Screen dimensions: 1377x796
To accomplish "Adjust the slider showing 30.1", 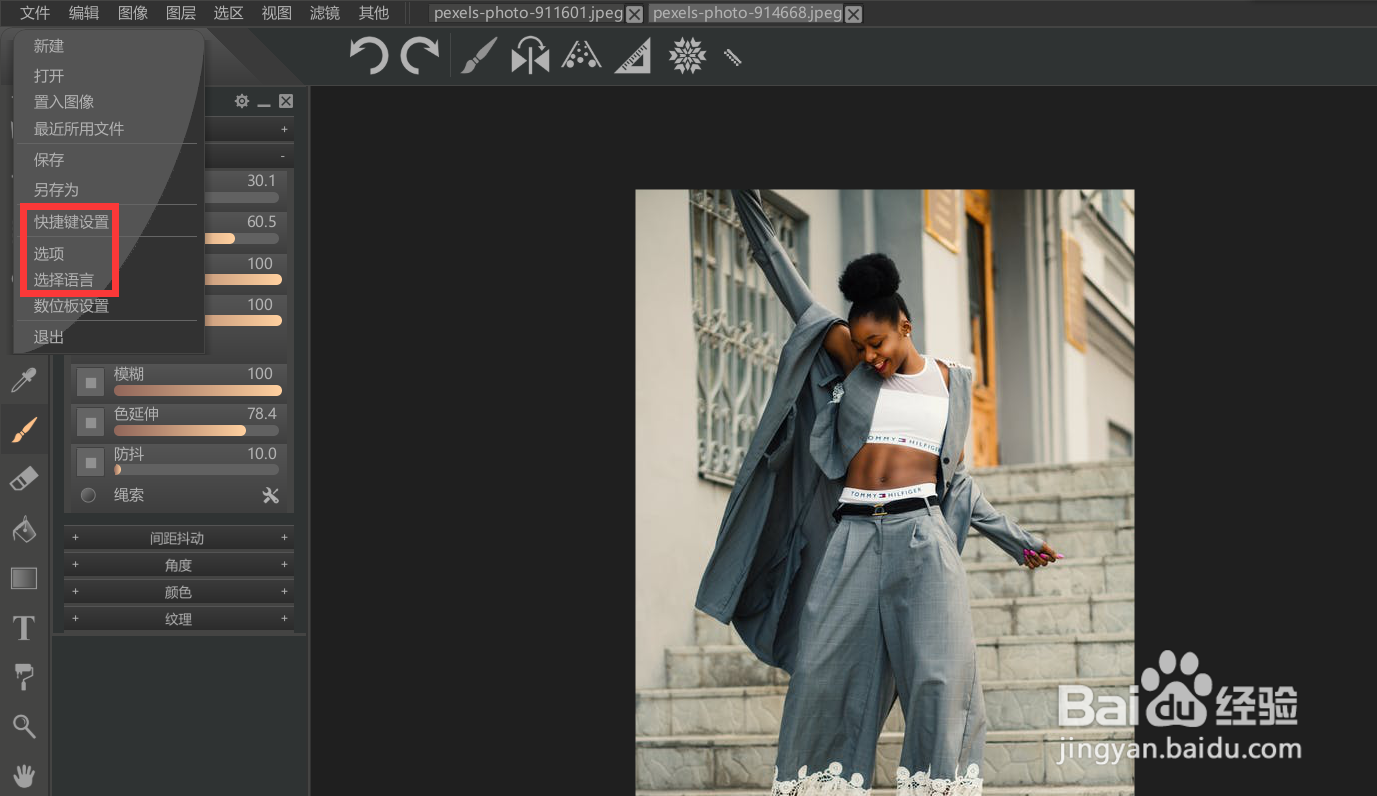I will (x=242, y=198).
